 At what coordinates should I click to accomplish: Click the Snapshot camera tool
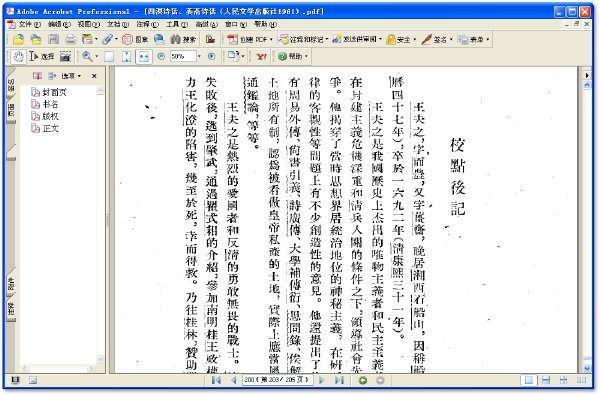[65, 57]
